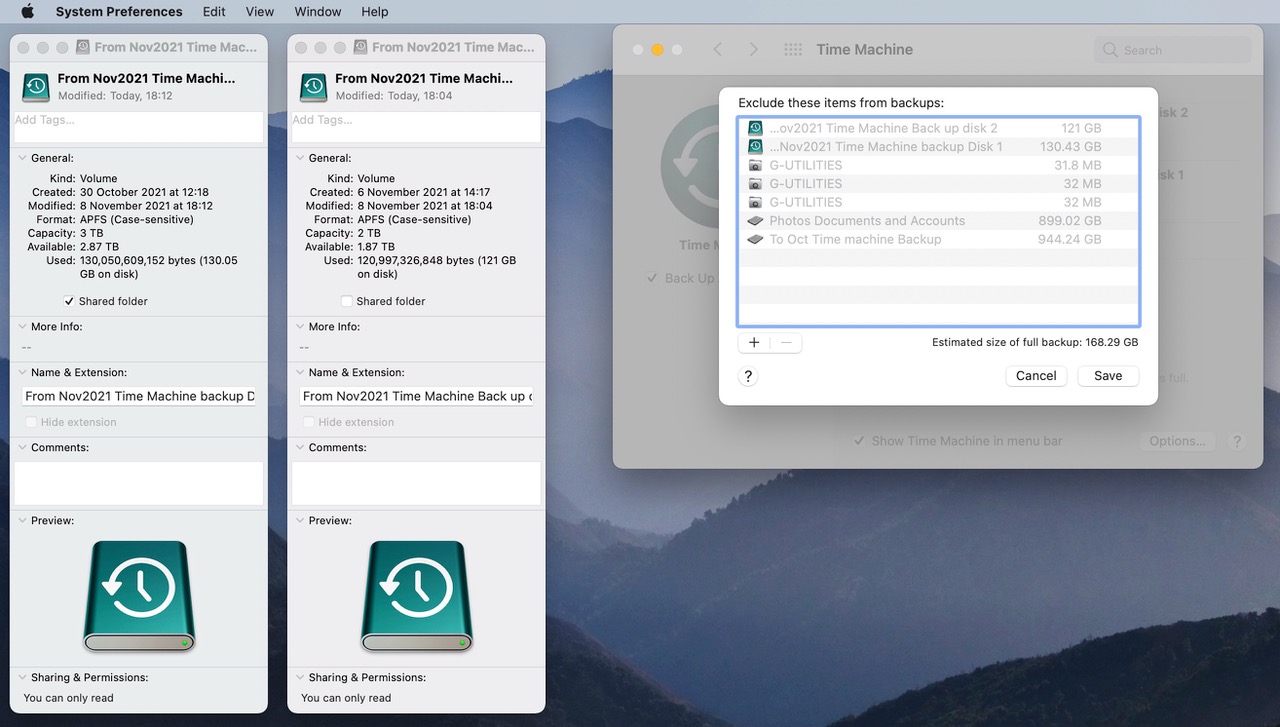Click the '944.24 GB' size in the exclusion list

[1071, 239]
